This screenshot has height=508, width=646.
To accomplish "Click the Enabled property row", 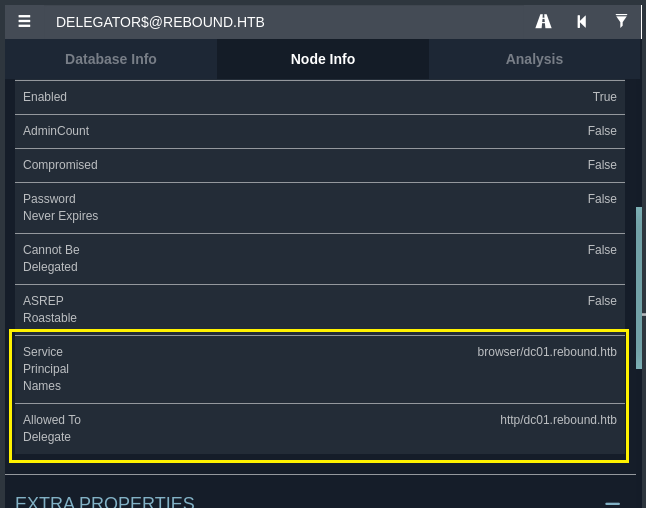I will pyautogui.click(x=320, y=97).
